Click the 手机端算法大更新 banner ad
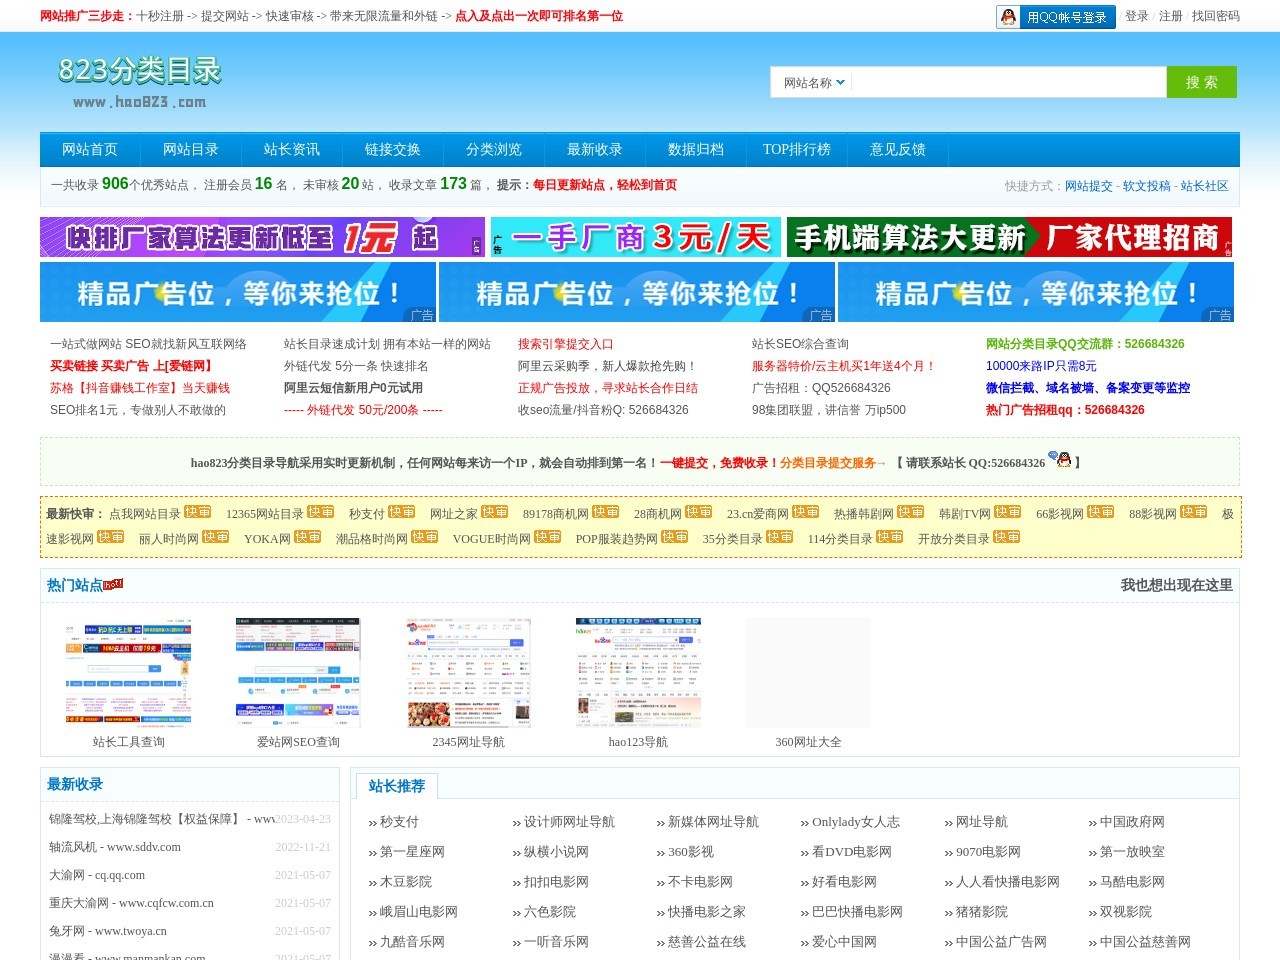The height and width of the screenshot is (960, 1280). (x=1009, y=237)
